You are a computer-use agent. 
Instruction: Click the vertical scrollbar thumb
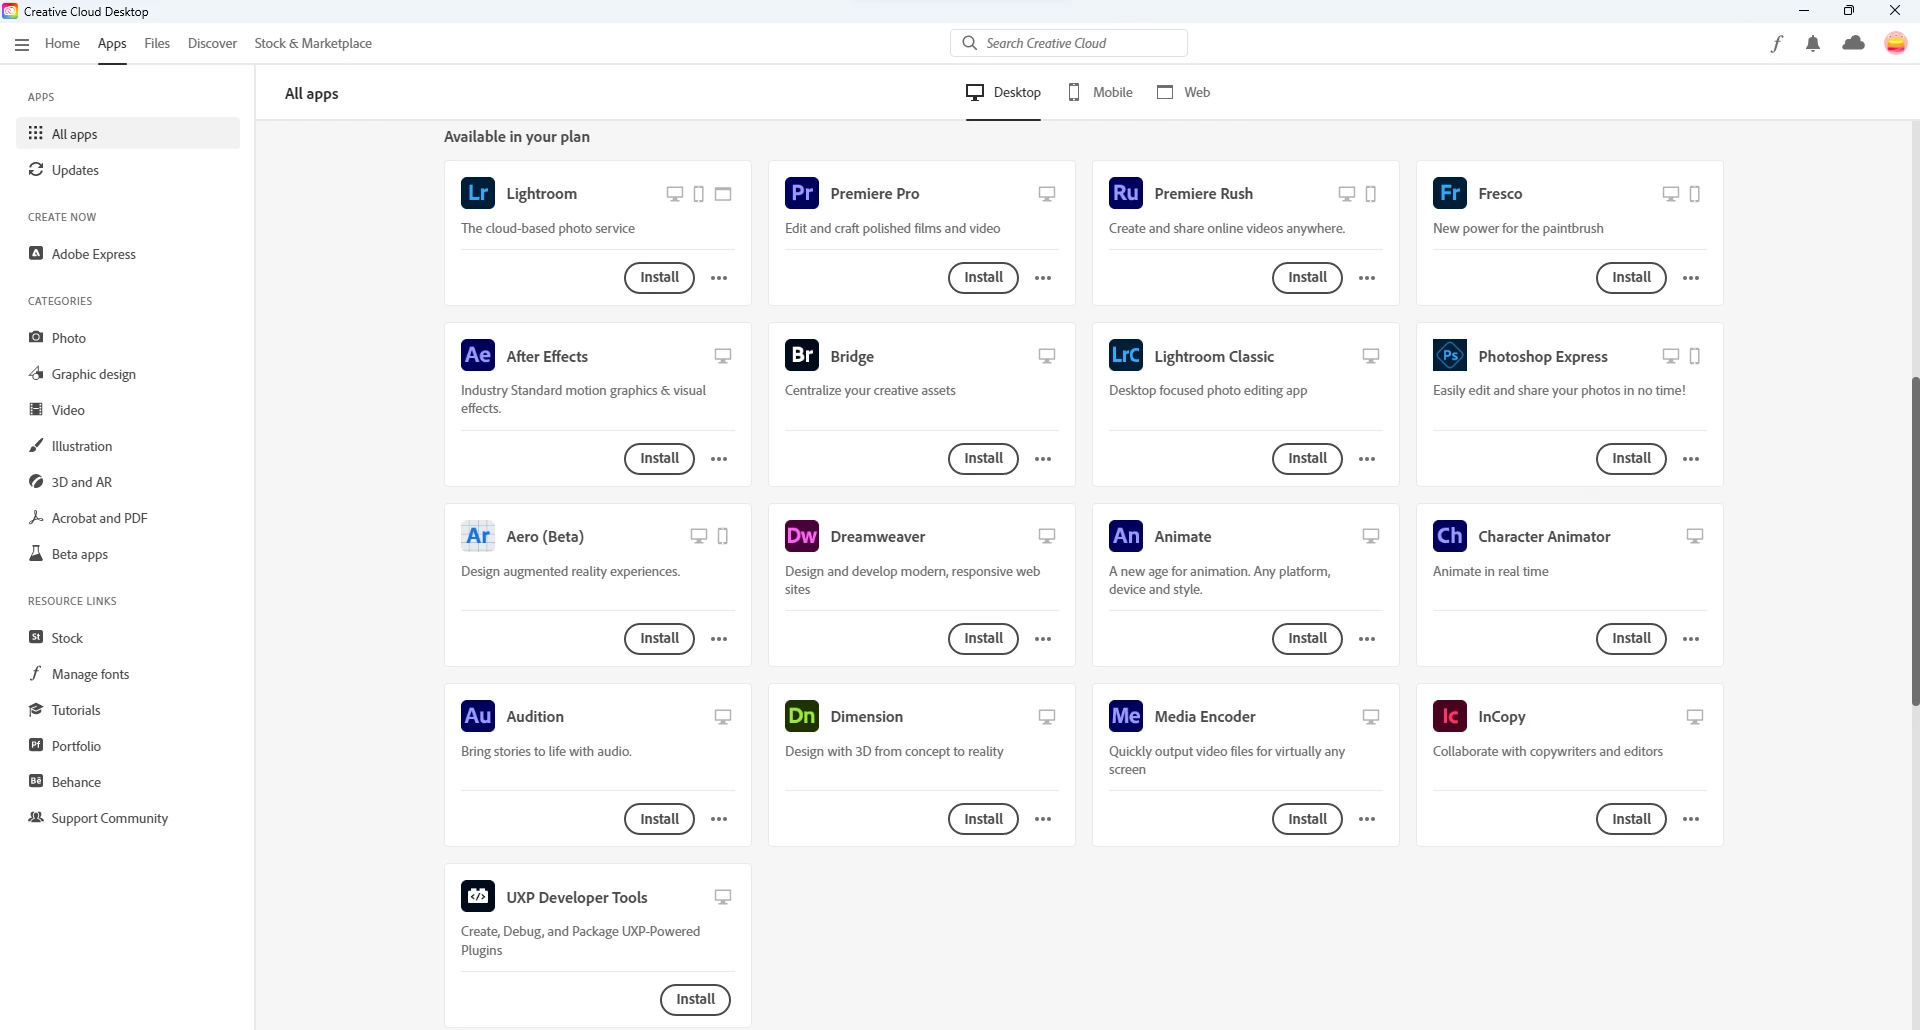click(1915, 541)
